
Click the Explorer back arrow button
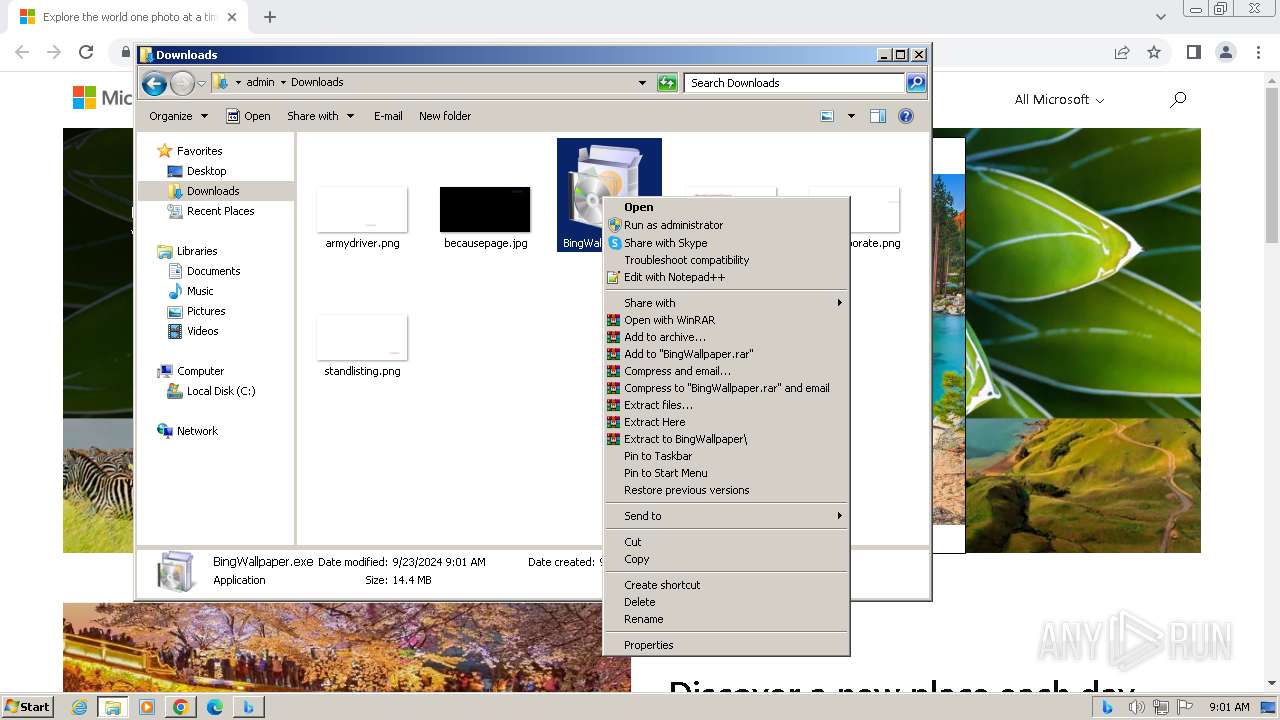(x=154, y=83)
